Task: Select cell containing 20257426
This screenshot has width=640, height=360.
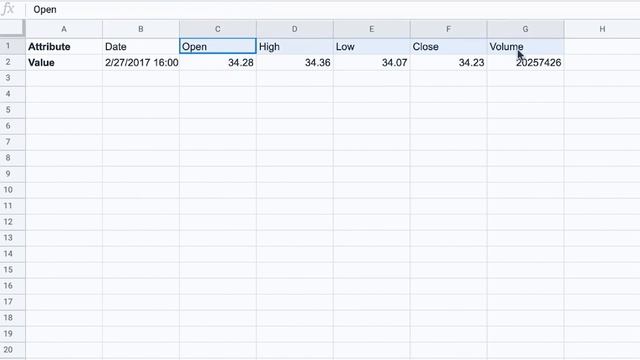Action: 525,62
